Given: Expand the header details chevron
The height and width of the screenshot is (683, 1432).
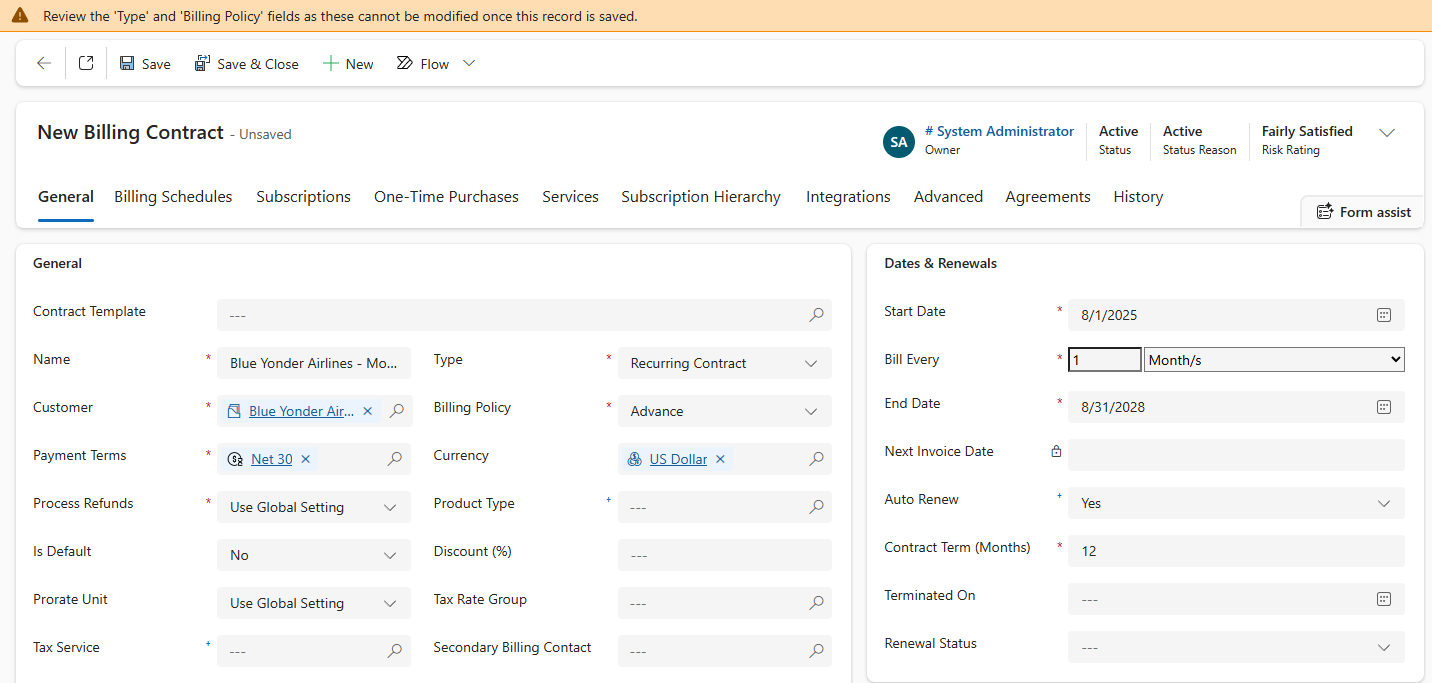Looking at the screenshot, I should [1387, 133].
